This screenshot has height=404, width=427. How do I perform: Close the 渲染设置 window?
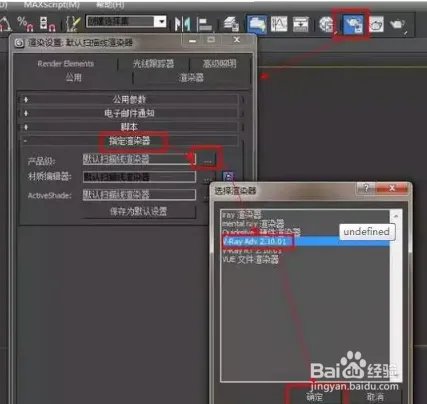(236, 40)
